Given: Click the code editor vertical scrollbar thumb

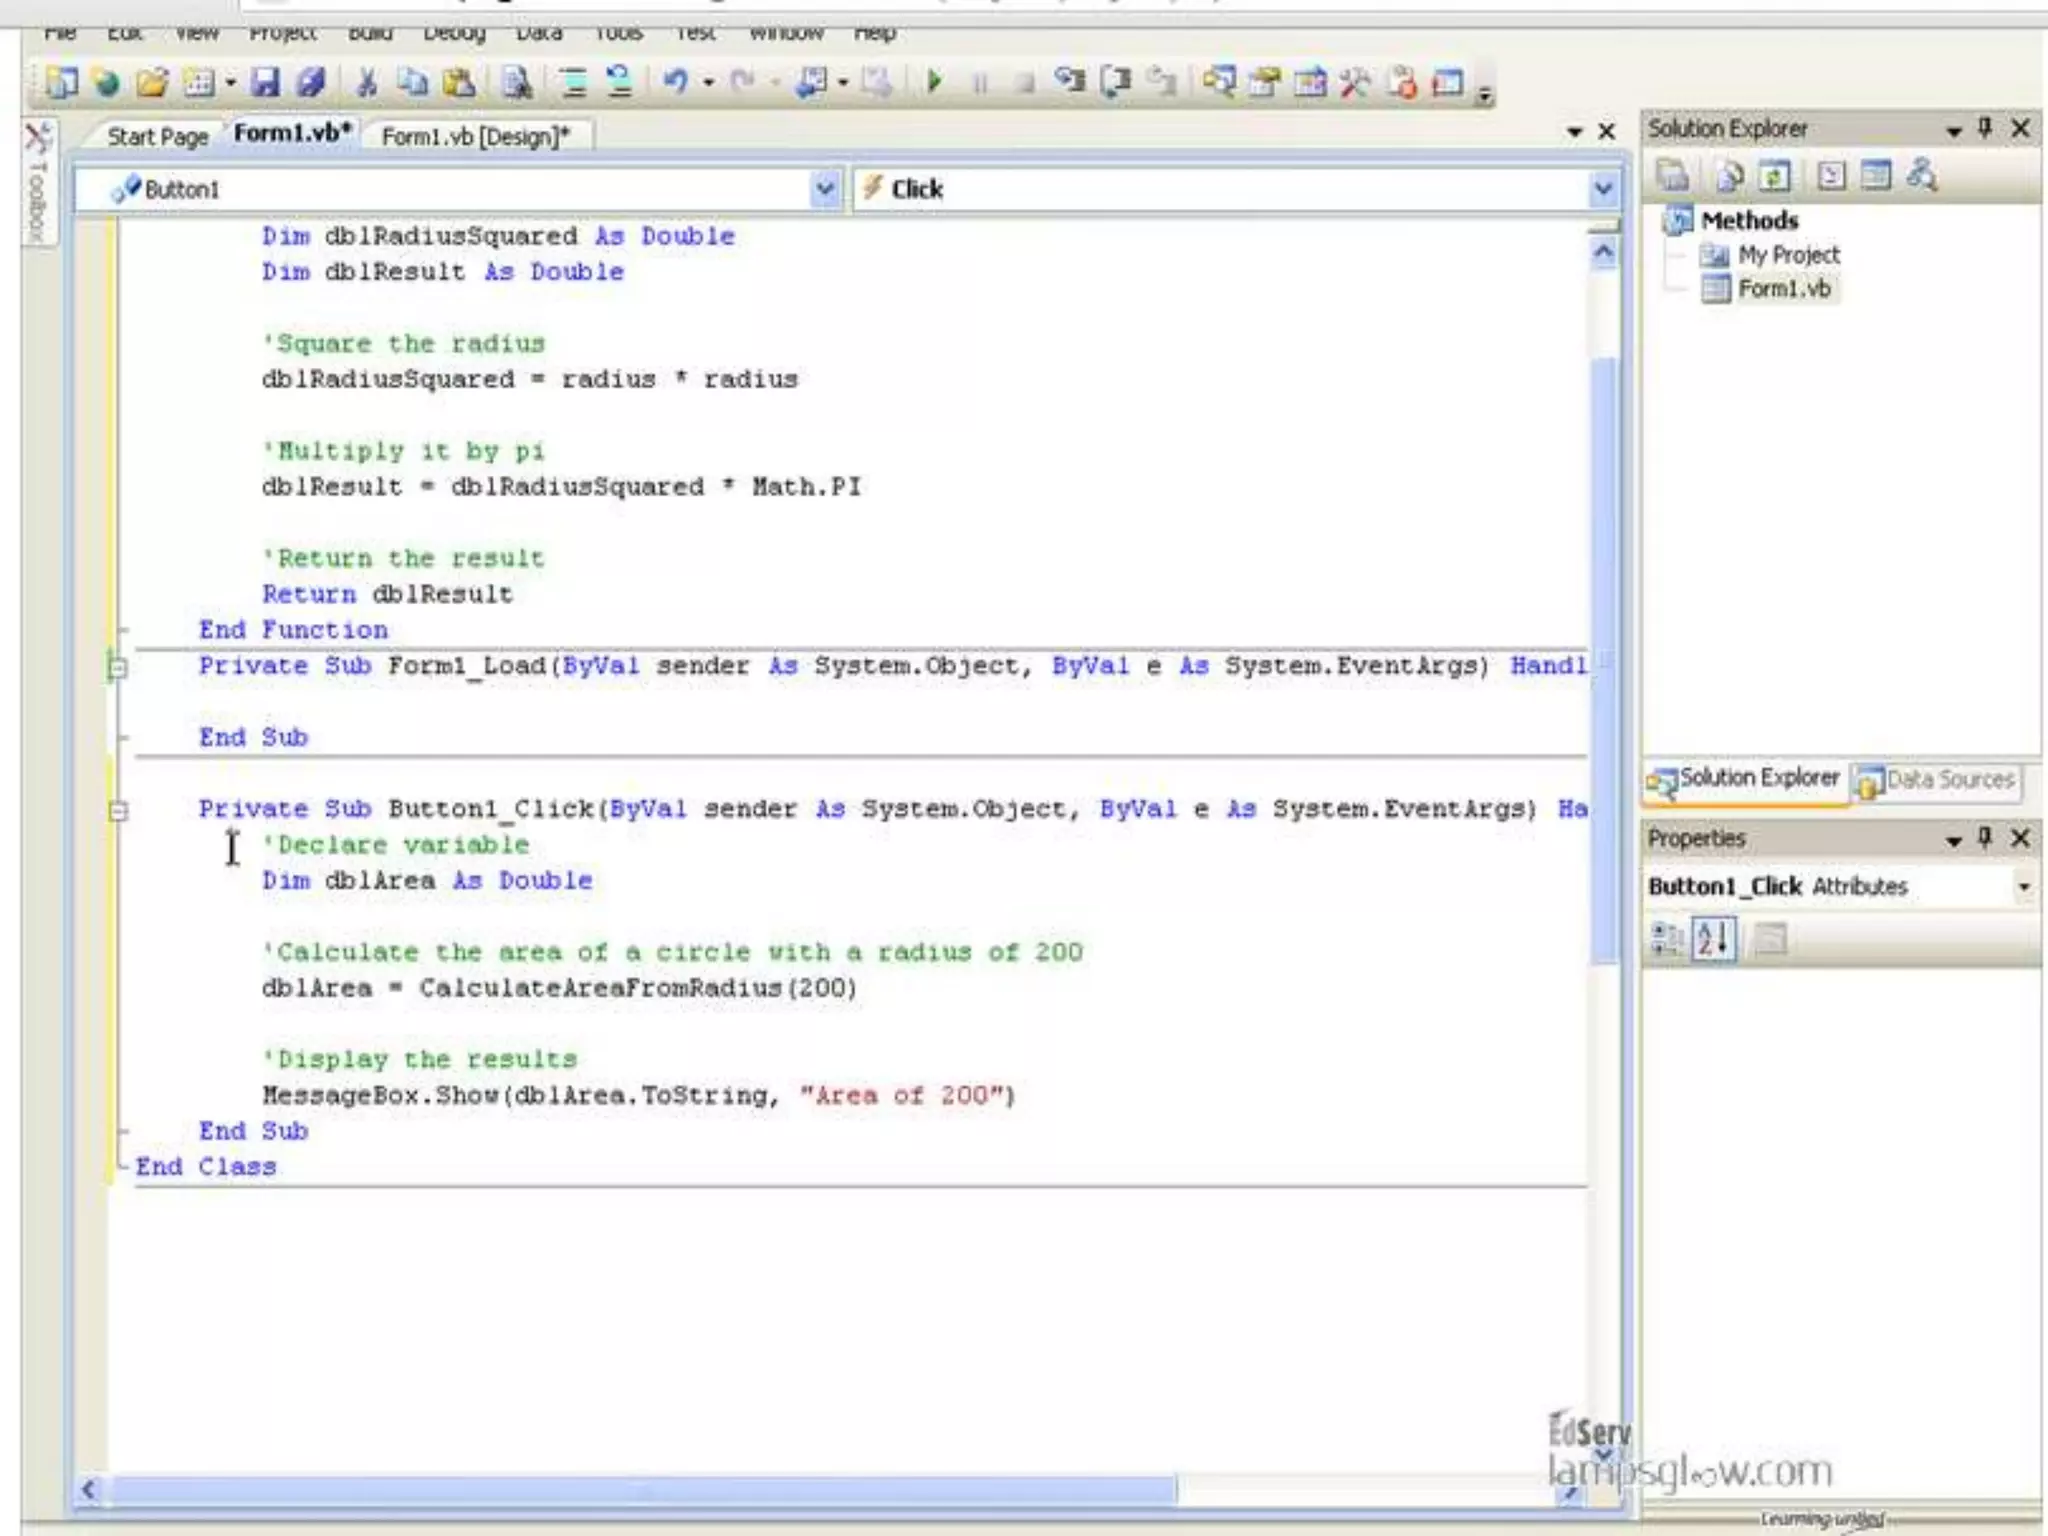Looking at the screenshot, I should tap(1603, 660).
